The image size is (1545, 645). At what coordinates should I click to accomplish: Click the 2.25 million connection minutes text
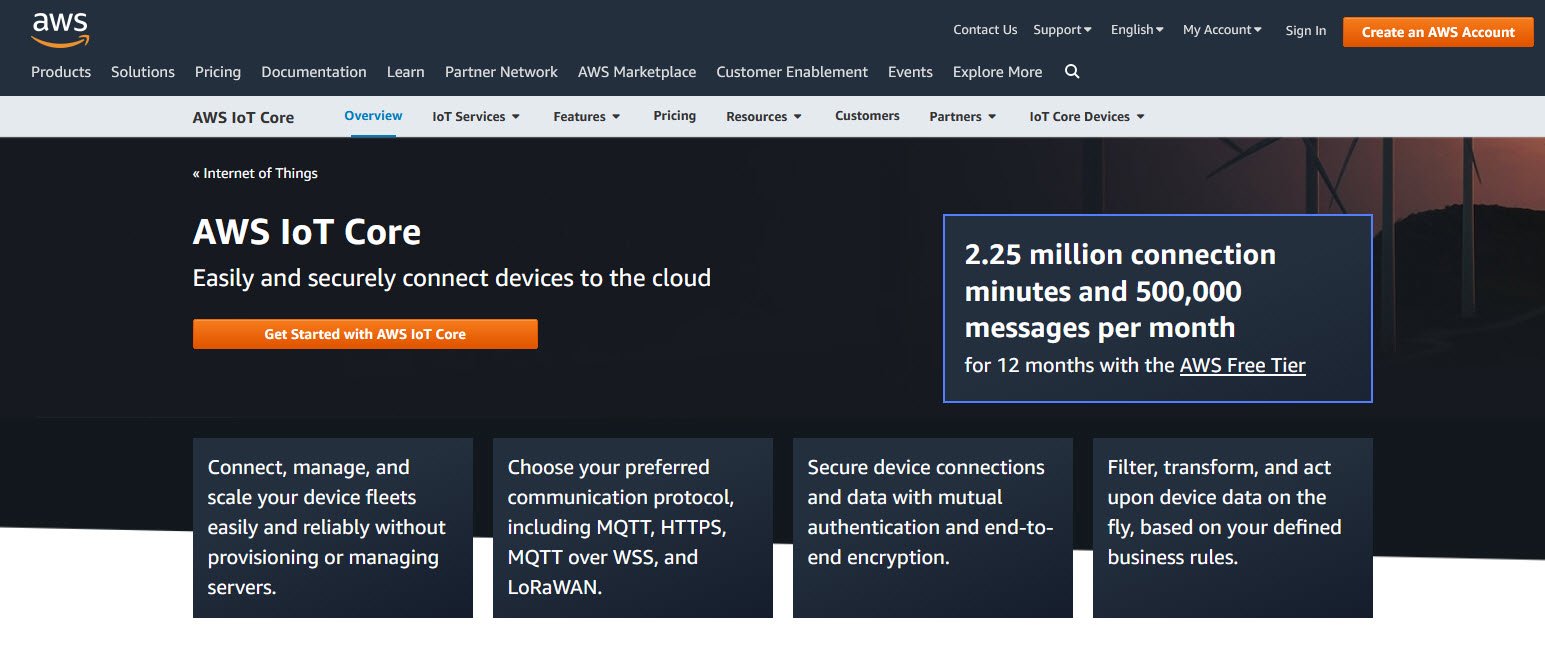[x=1120, y=291]
